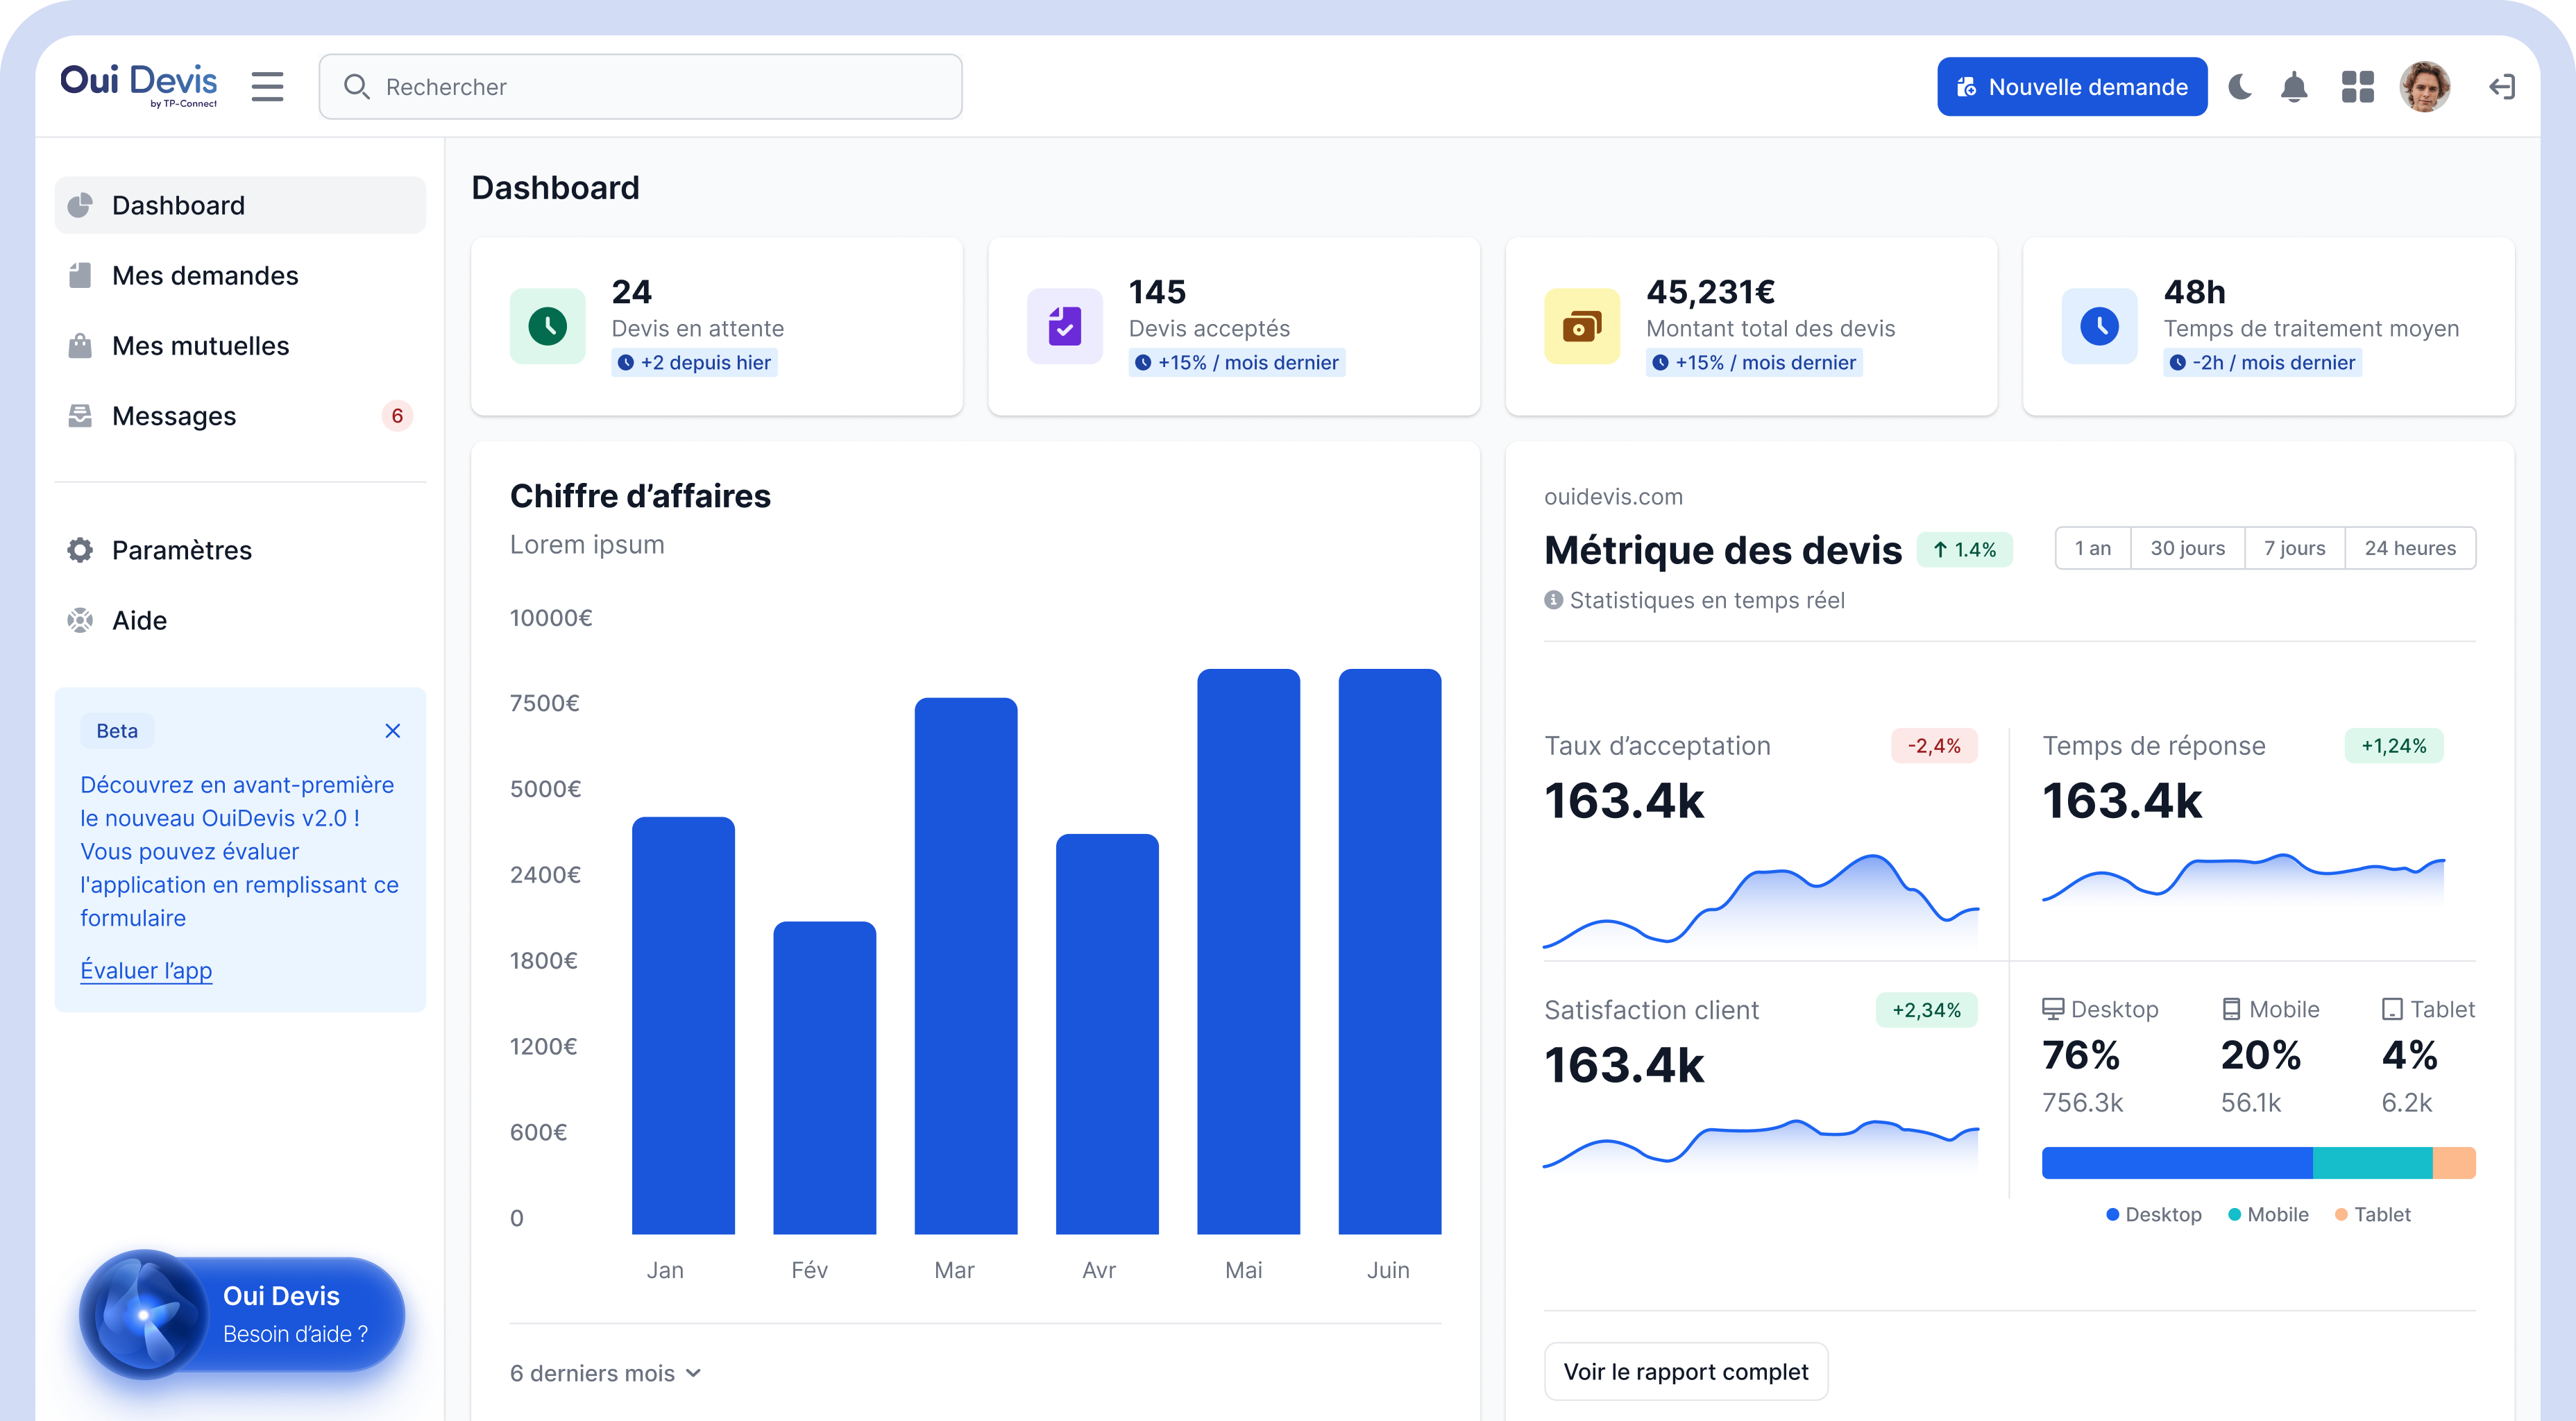Open notifications bell icon
Image resolution: width=2576 pixels, height=1421 pixels.
click(2294, 87)
